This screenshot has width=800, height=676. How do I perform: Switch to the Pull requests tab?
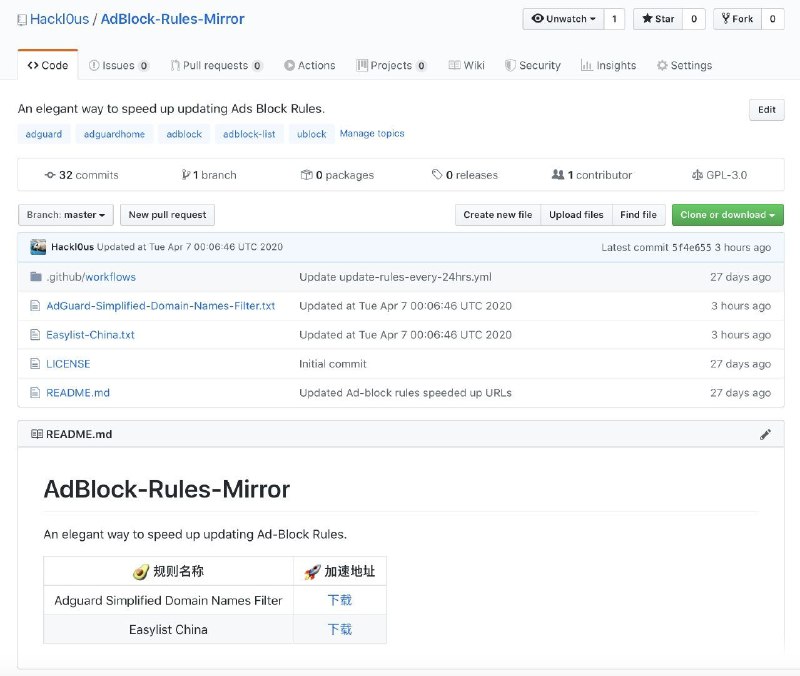pyautogui.click(x=216, y=65)
